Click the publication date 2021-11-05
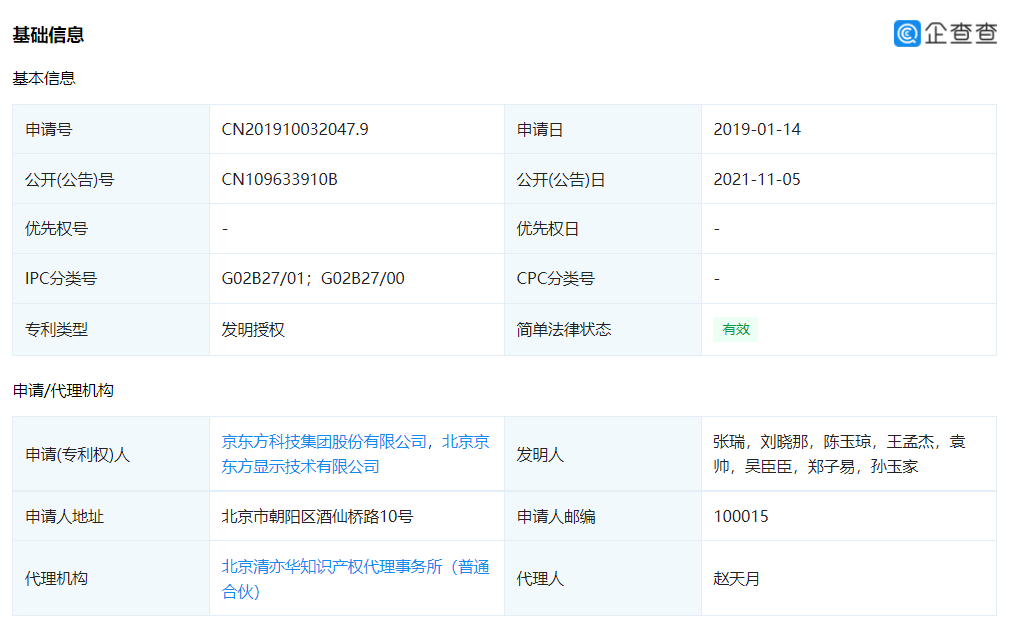The height and width of the screenshot is (636, 1011). [756, 178]
